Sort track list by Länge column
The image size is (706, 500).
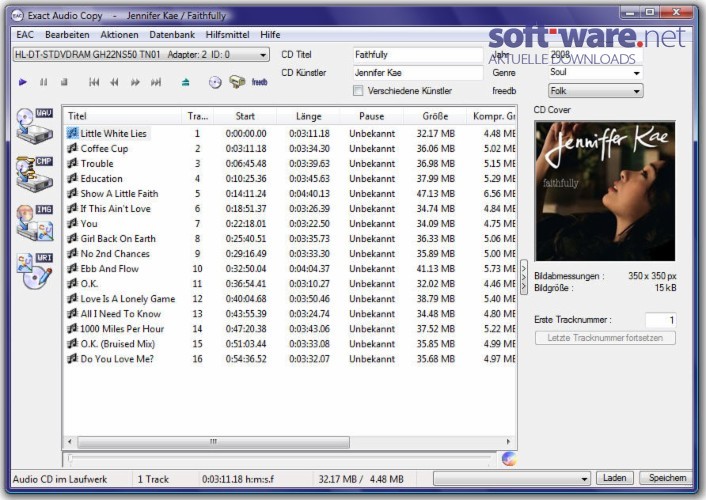(308, 116)
